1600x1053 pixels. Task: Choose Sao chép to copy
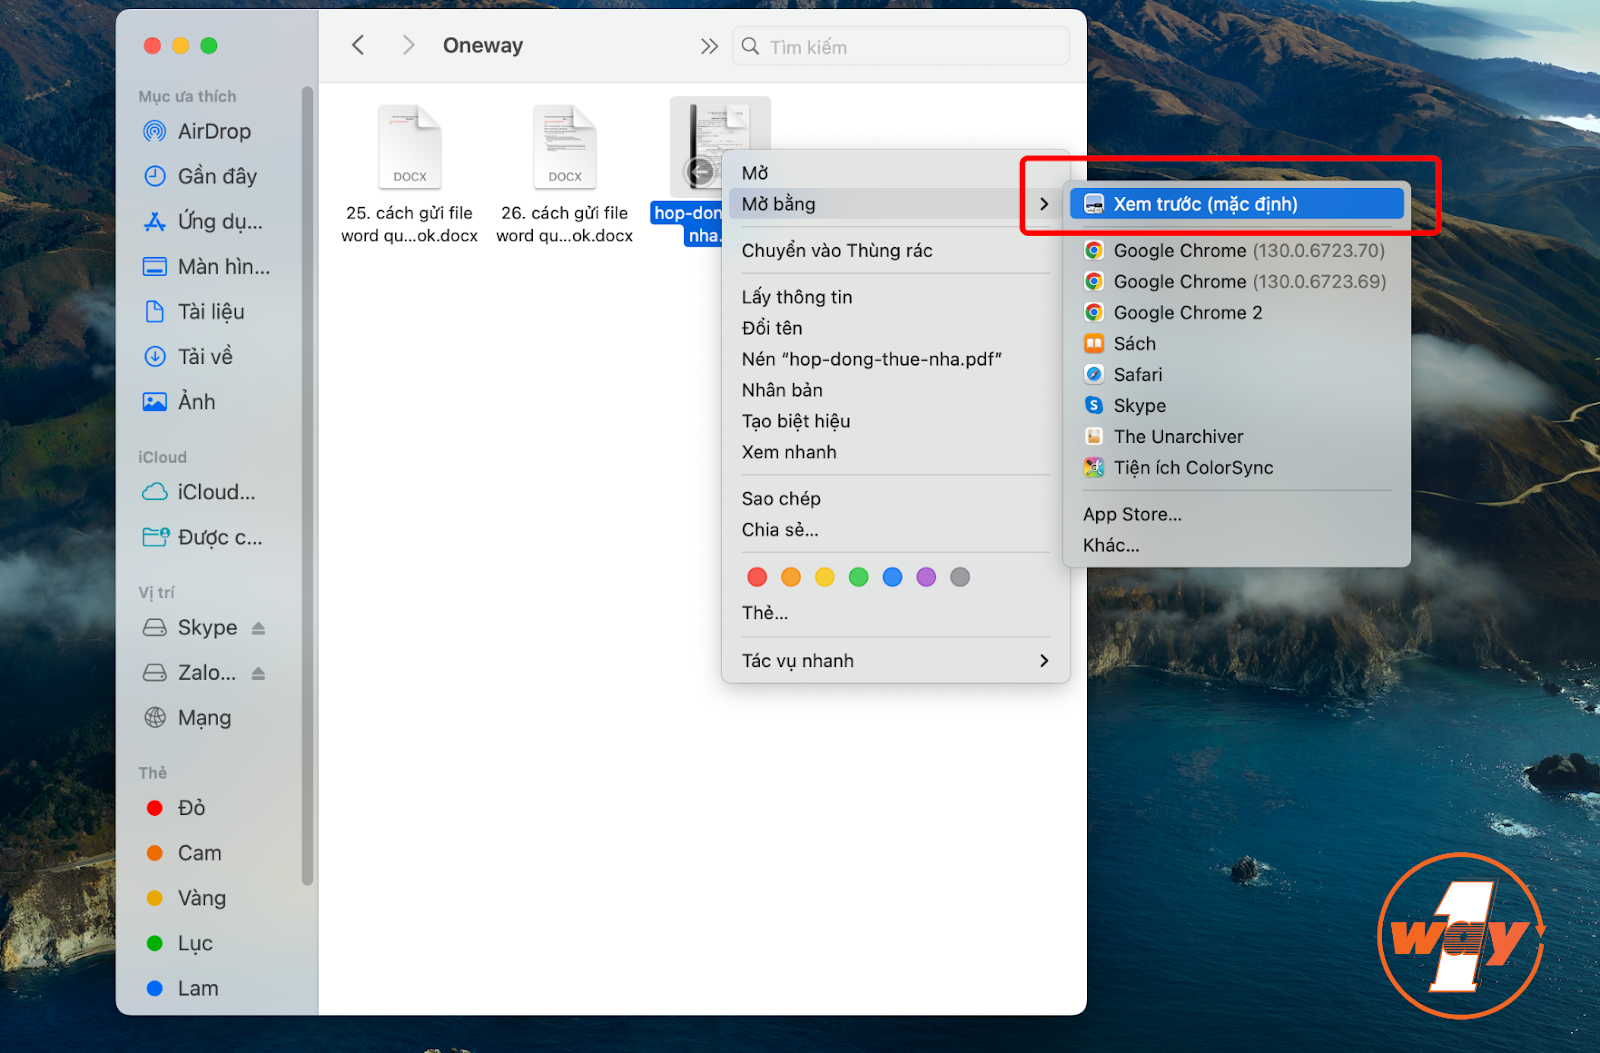895,498
